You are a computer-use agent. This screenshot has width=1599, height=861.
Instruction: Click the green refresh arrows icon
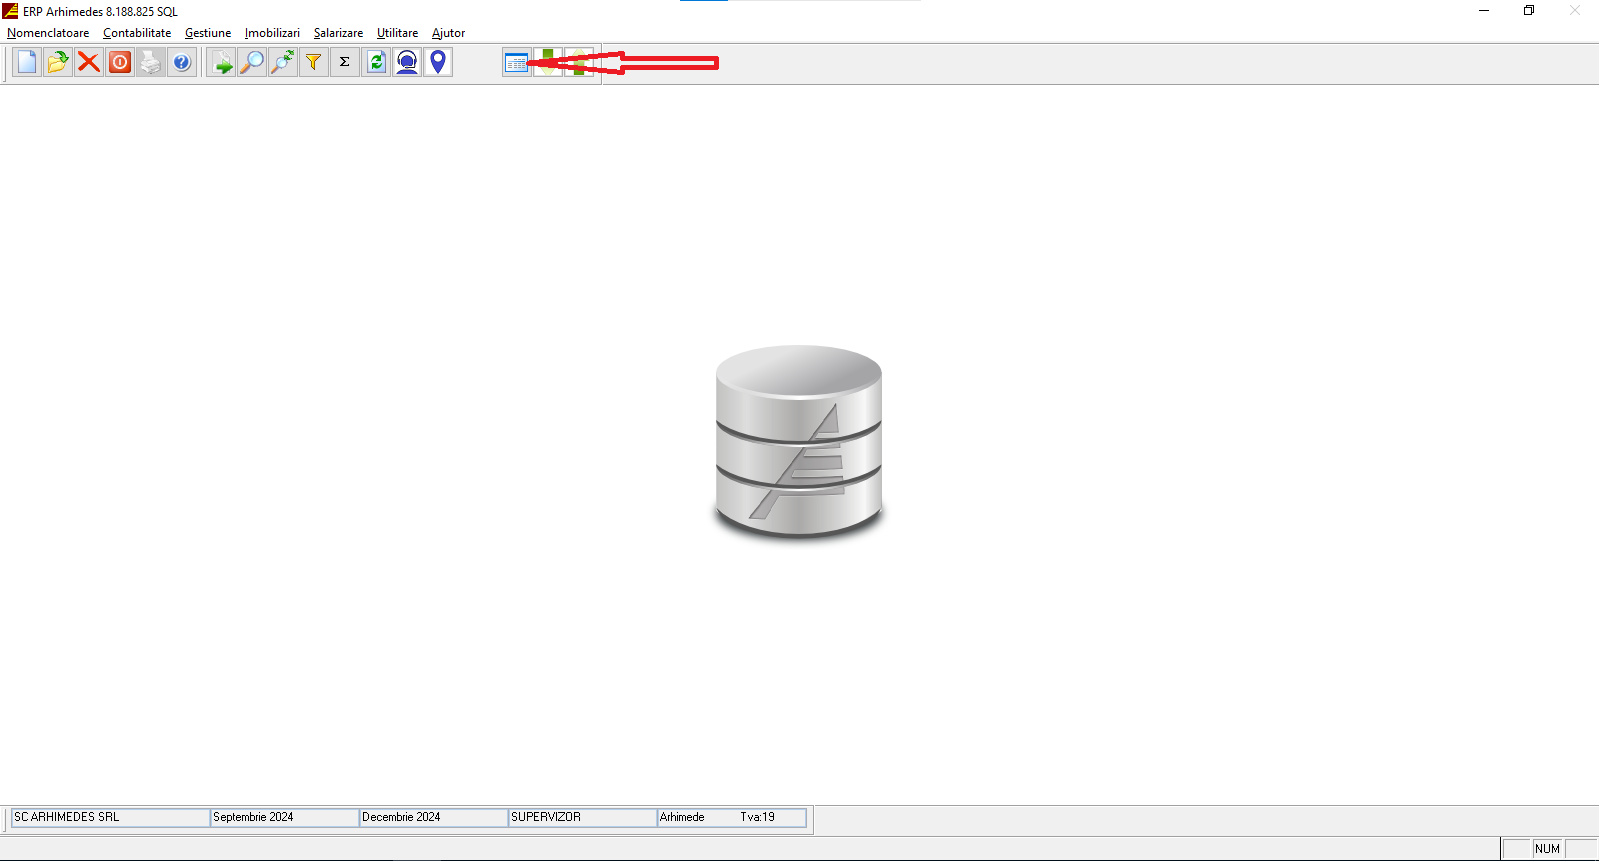376,62
